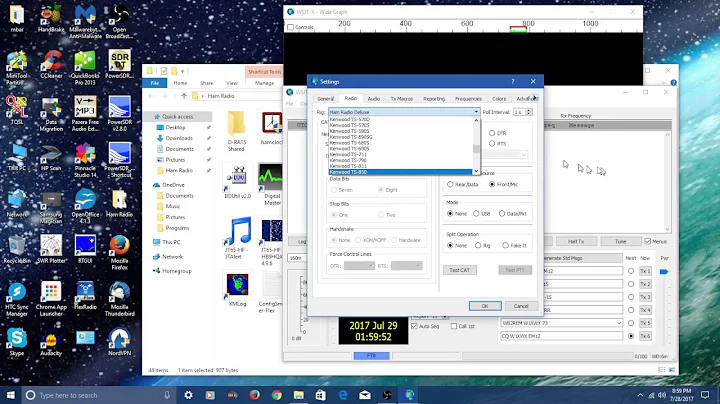Click the Tune button in WSJT-X

click(620, 241)
